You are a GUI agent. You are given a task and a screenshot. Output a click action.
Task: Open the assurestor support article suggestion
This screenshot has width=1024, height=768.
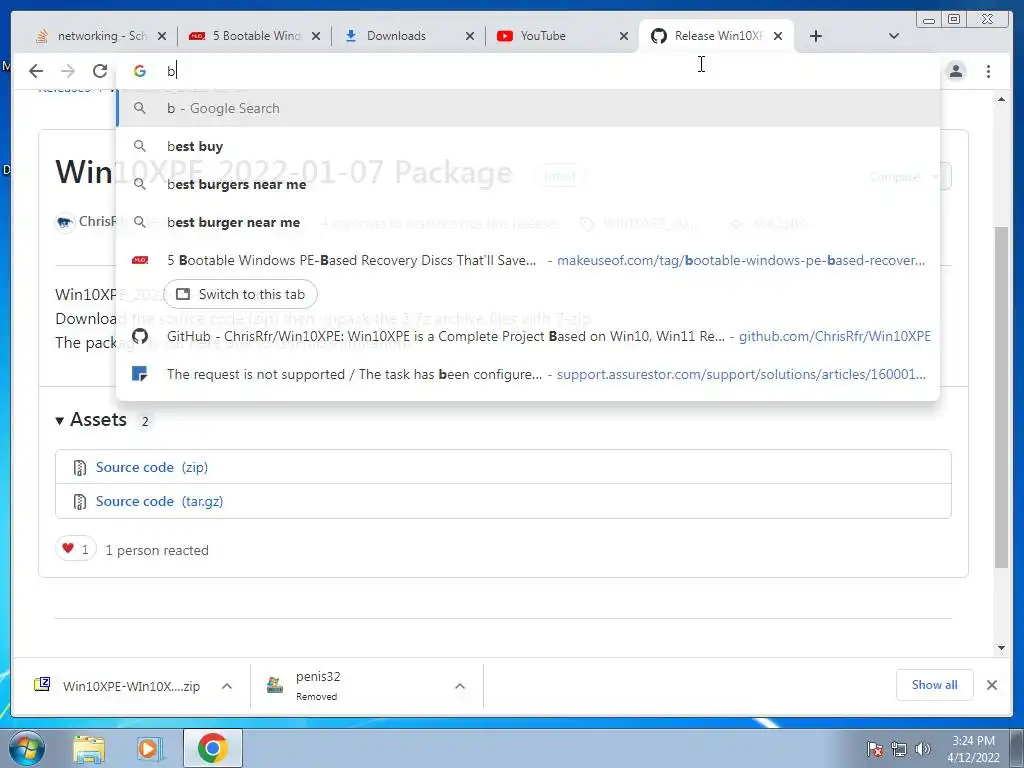tap(528, 374)
